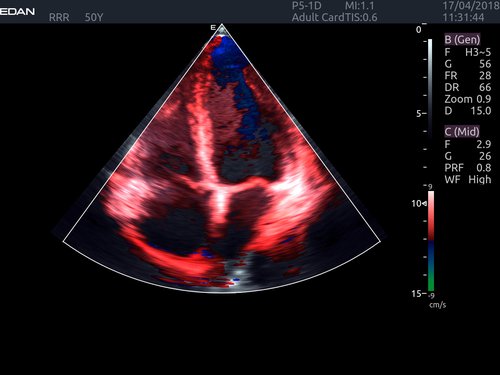Click color frequency value 2.9
This screenshot has width=500, height=375.
pos(484,144)
